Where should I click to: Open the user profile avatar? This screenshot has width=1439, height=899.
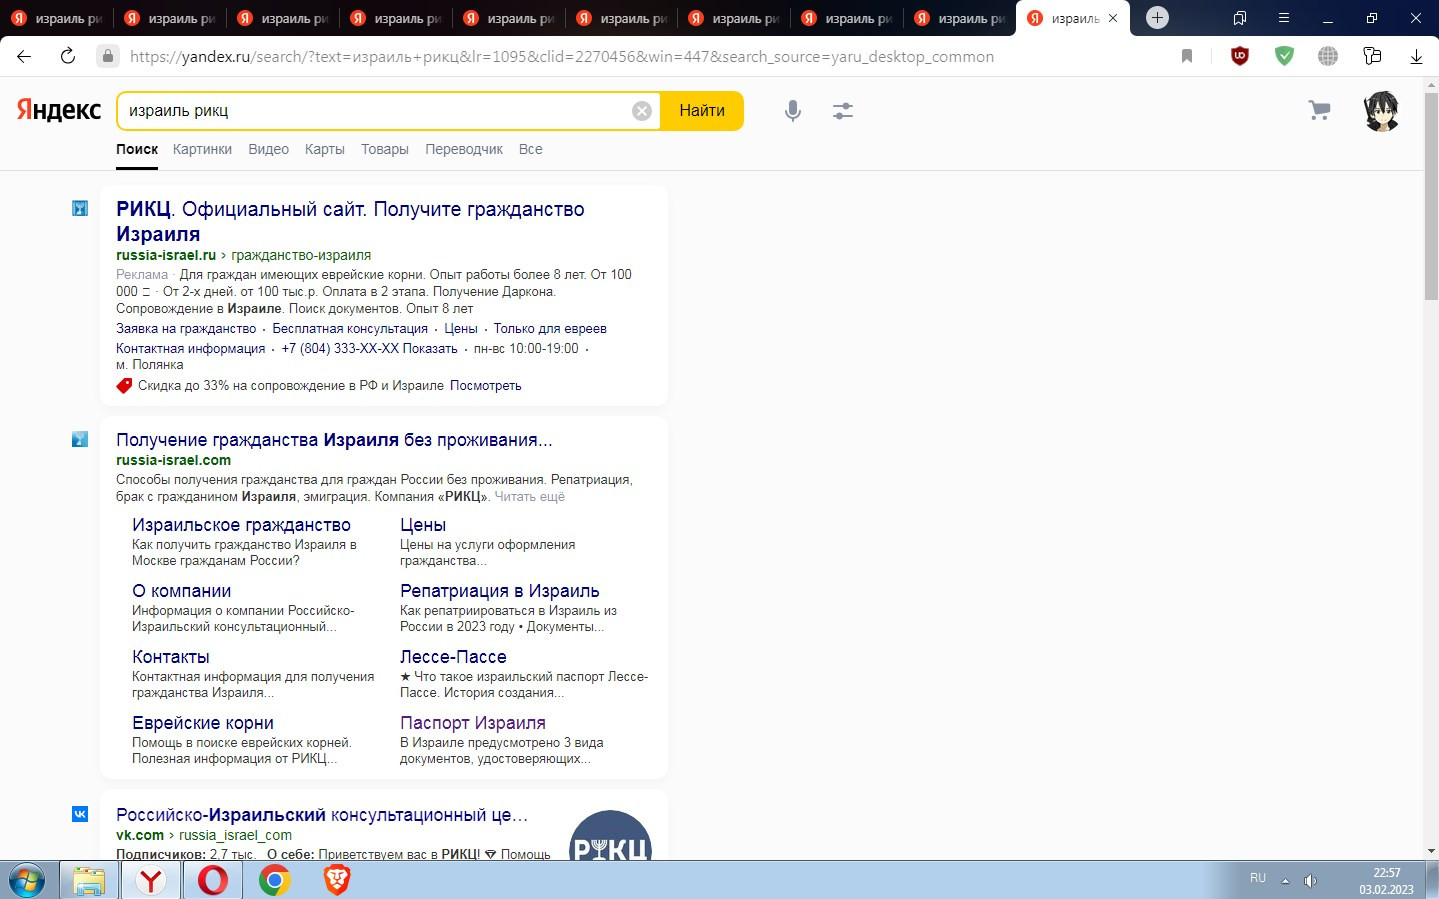(x=1382, y=111)
